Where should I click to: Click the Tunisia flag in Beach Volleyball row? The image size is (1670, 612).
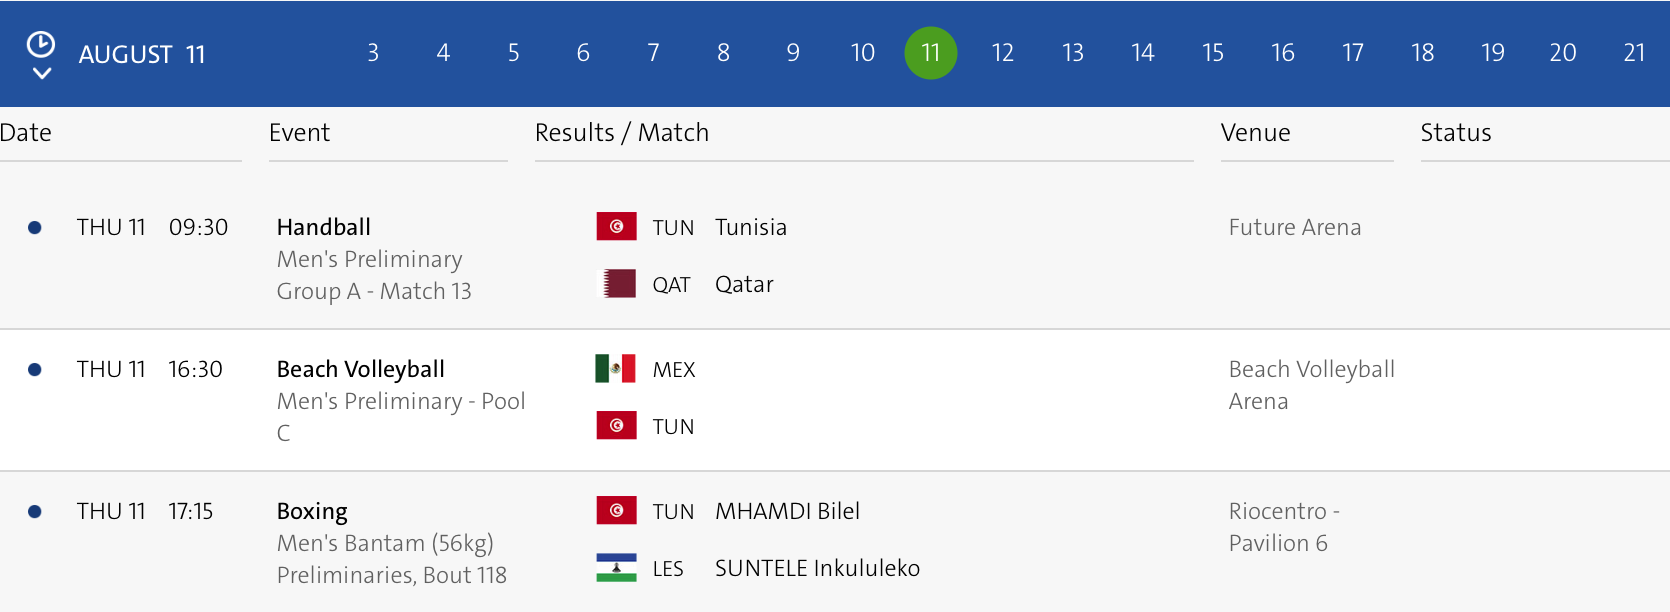[616, 426]
